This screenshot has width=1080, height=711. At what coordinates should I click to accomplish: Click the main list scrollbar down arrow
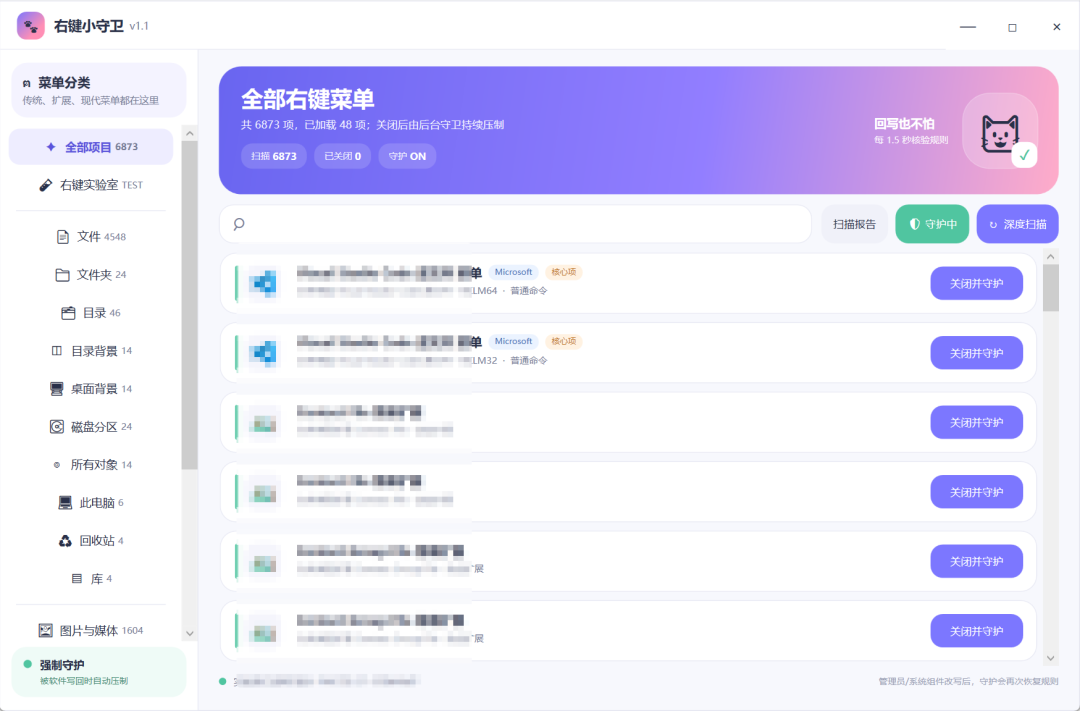pyautogui.click(x=1050, y=658)
